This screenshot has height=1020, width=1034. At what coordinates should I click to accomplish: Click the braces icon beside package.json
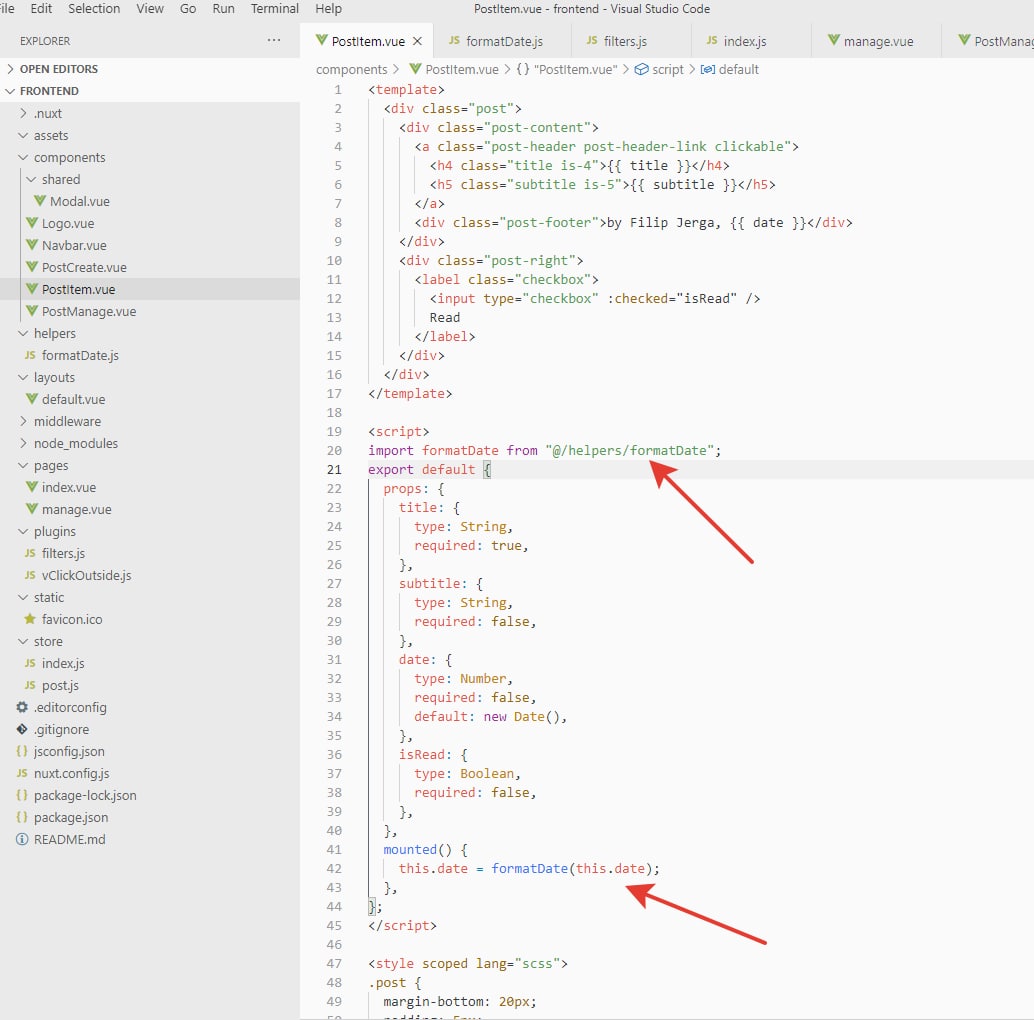22,817
